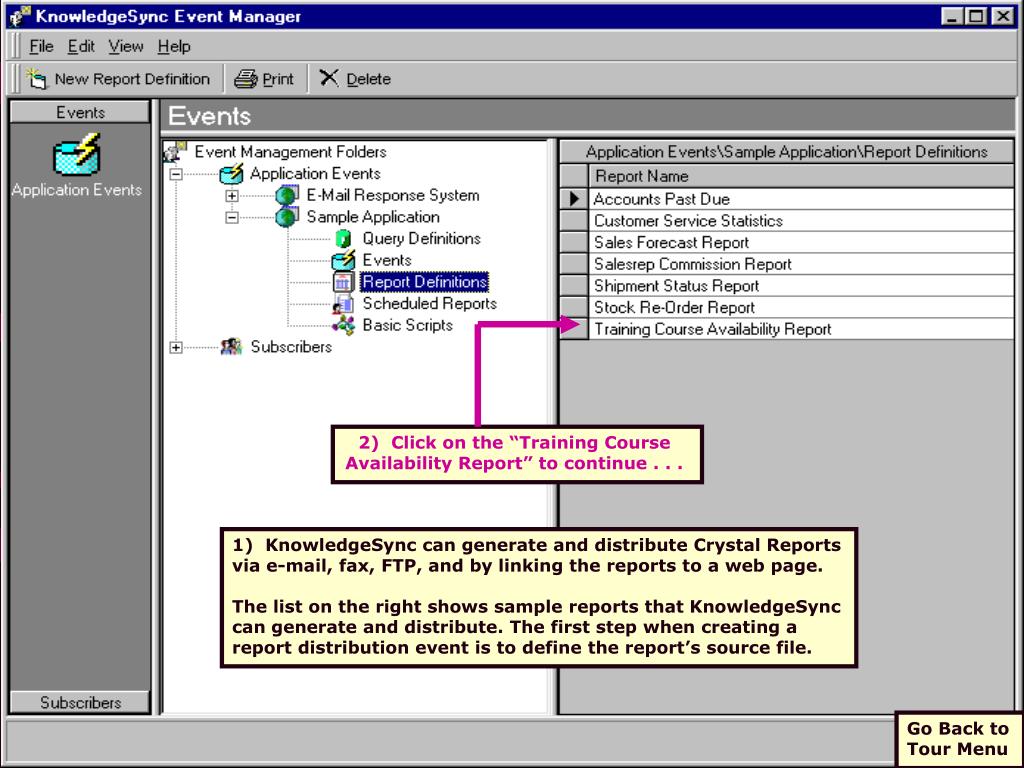Viewport: 1024px width, 768px height.
Task: Click the Application Events folder icon in tree
Action: pyautogui.click(x=231, y=174)
